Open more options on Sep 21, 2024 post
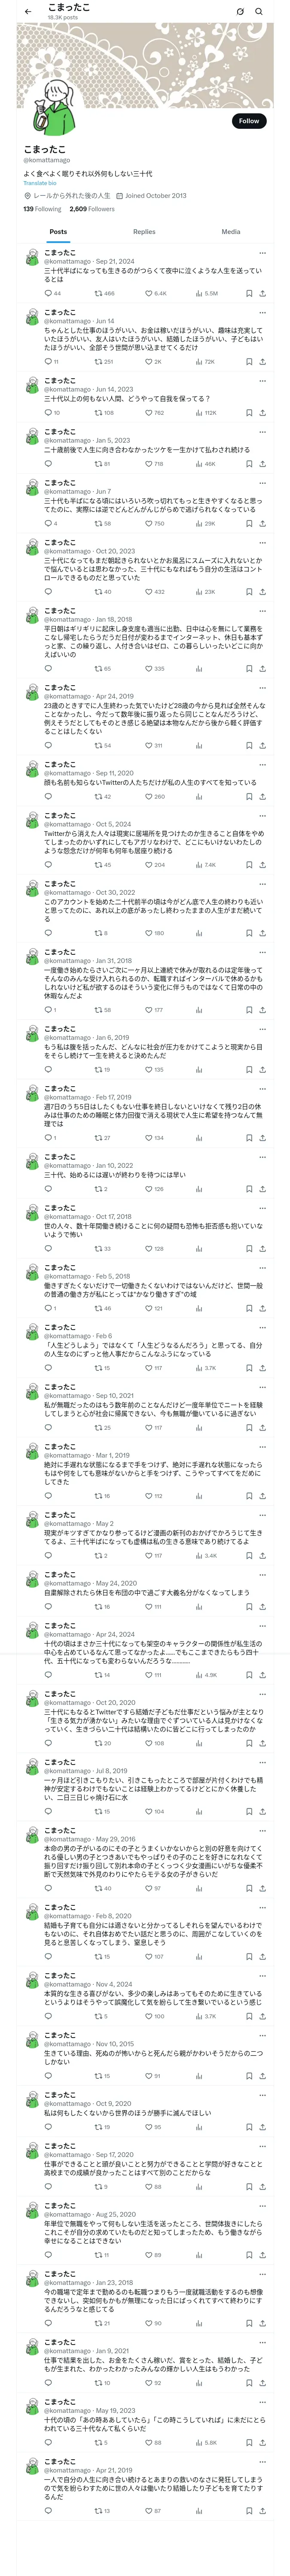The image size is (290, 2576). (263, 253)
